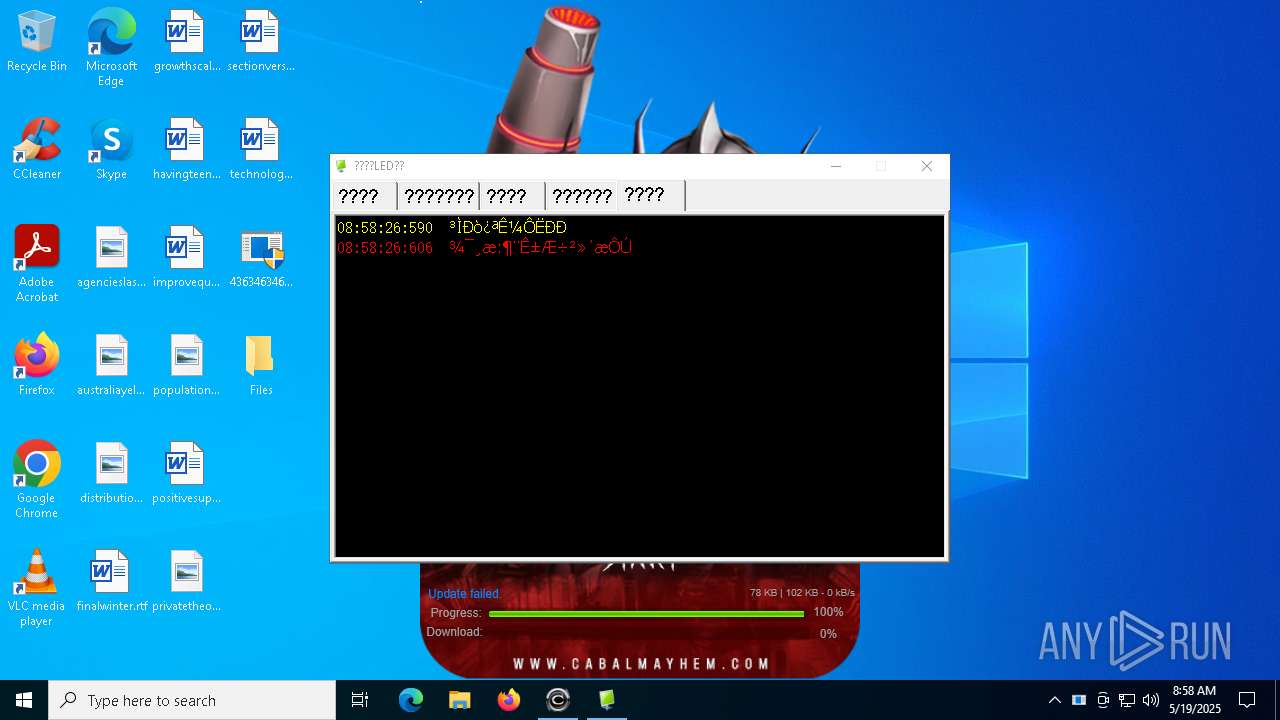Open the havingteen... Word document

(186, 149)
